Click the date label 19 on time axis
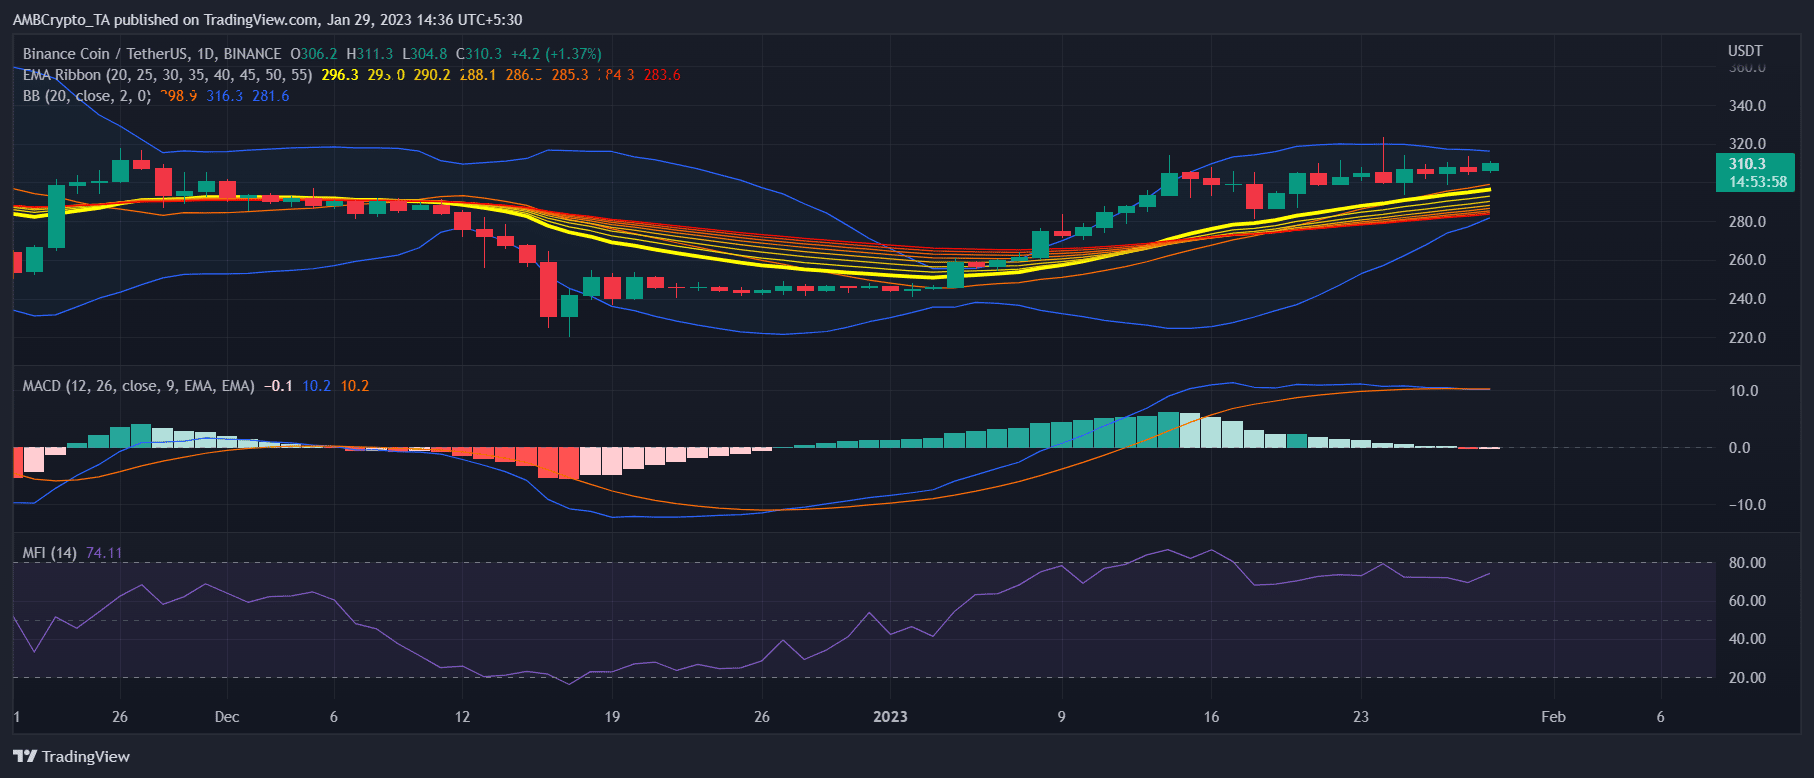 pyautogui.click(x=612, y=717)
